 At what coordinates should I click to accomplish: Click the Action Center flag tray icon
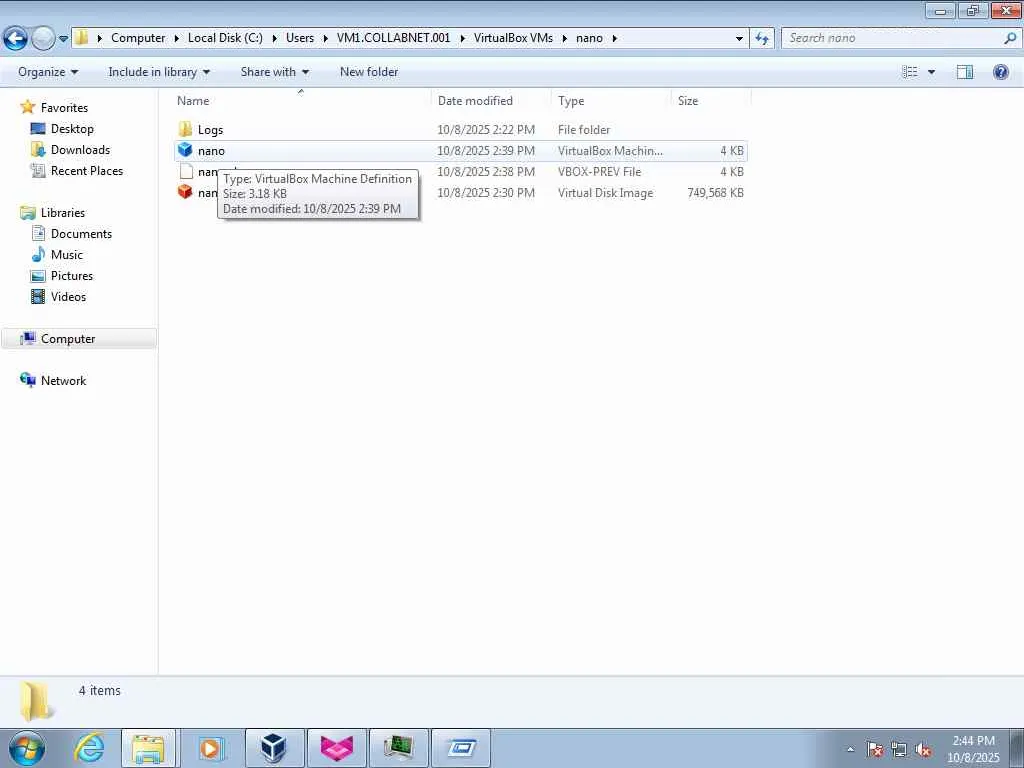click(874, 750)
